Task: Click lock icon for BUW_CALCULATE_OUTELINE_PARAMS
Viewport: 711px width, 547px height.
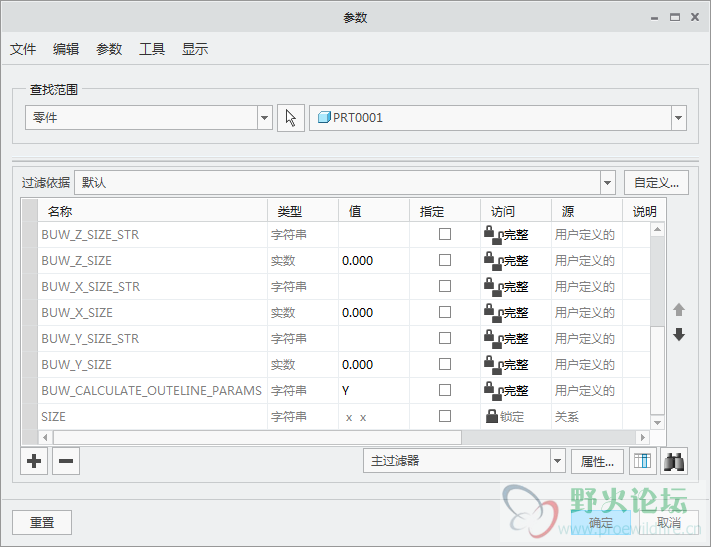Action: tap(493, 391)
